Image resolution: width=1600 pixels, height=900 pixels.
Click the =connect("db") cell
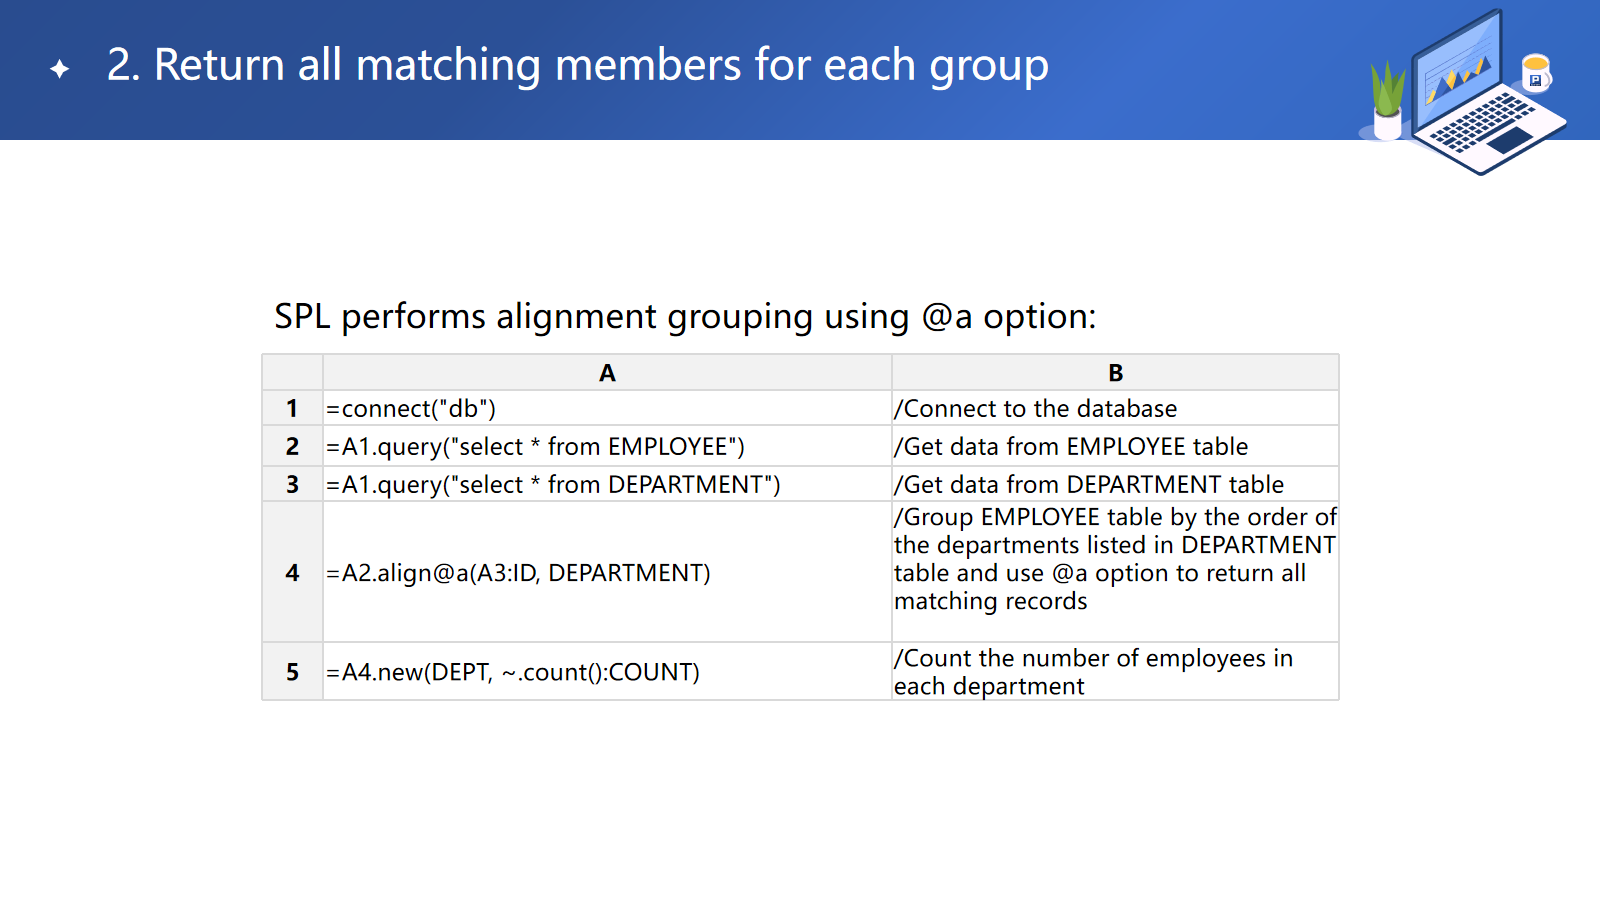click(x=411, y=409)
